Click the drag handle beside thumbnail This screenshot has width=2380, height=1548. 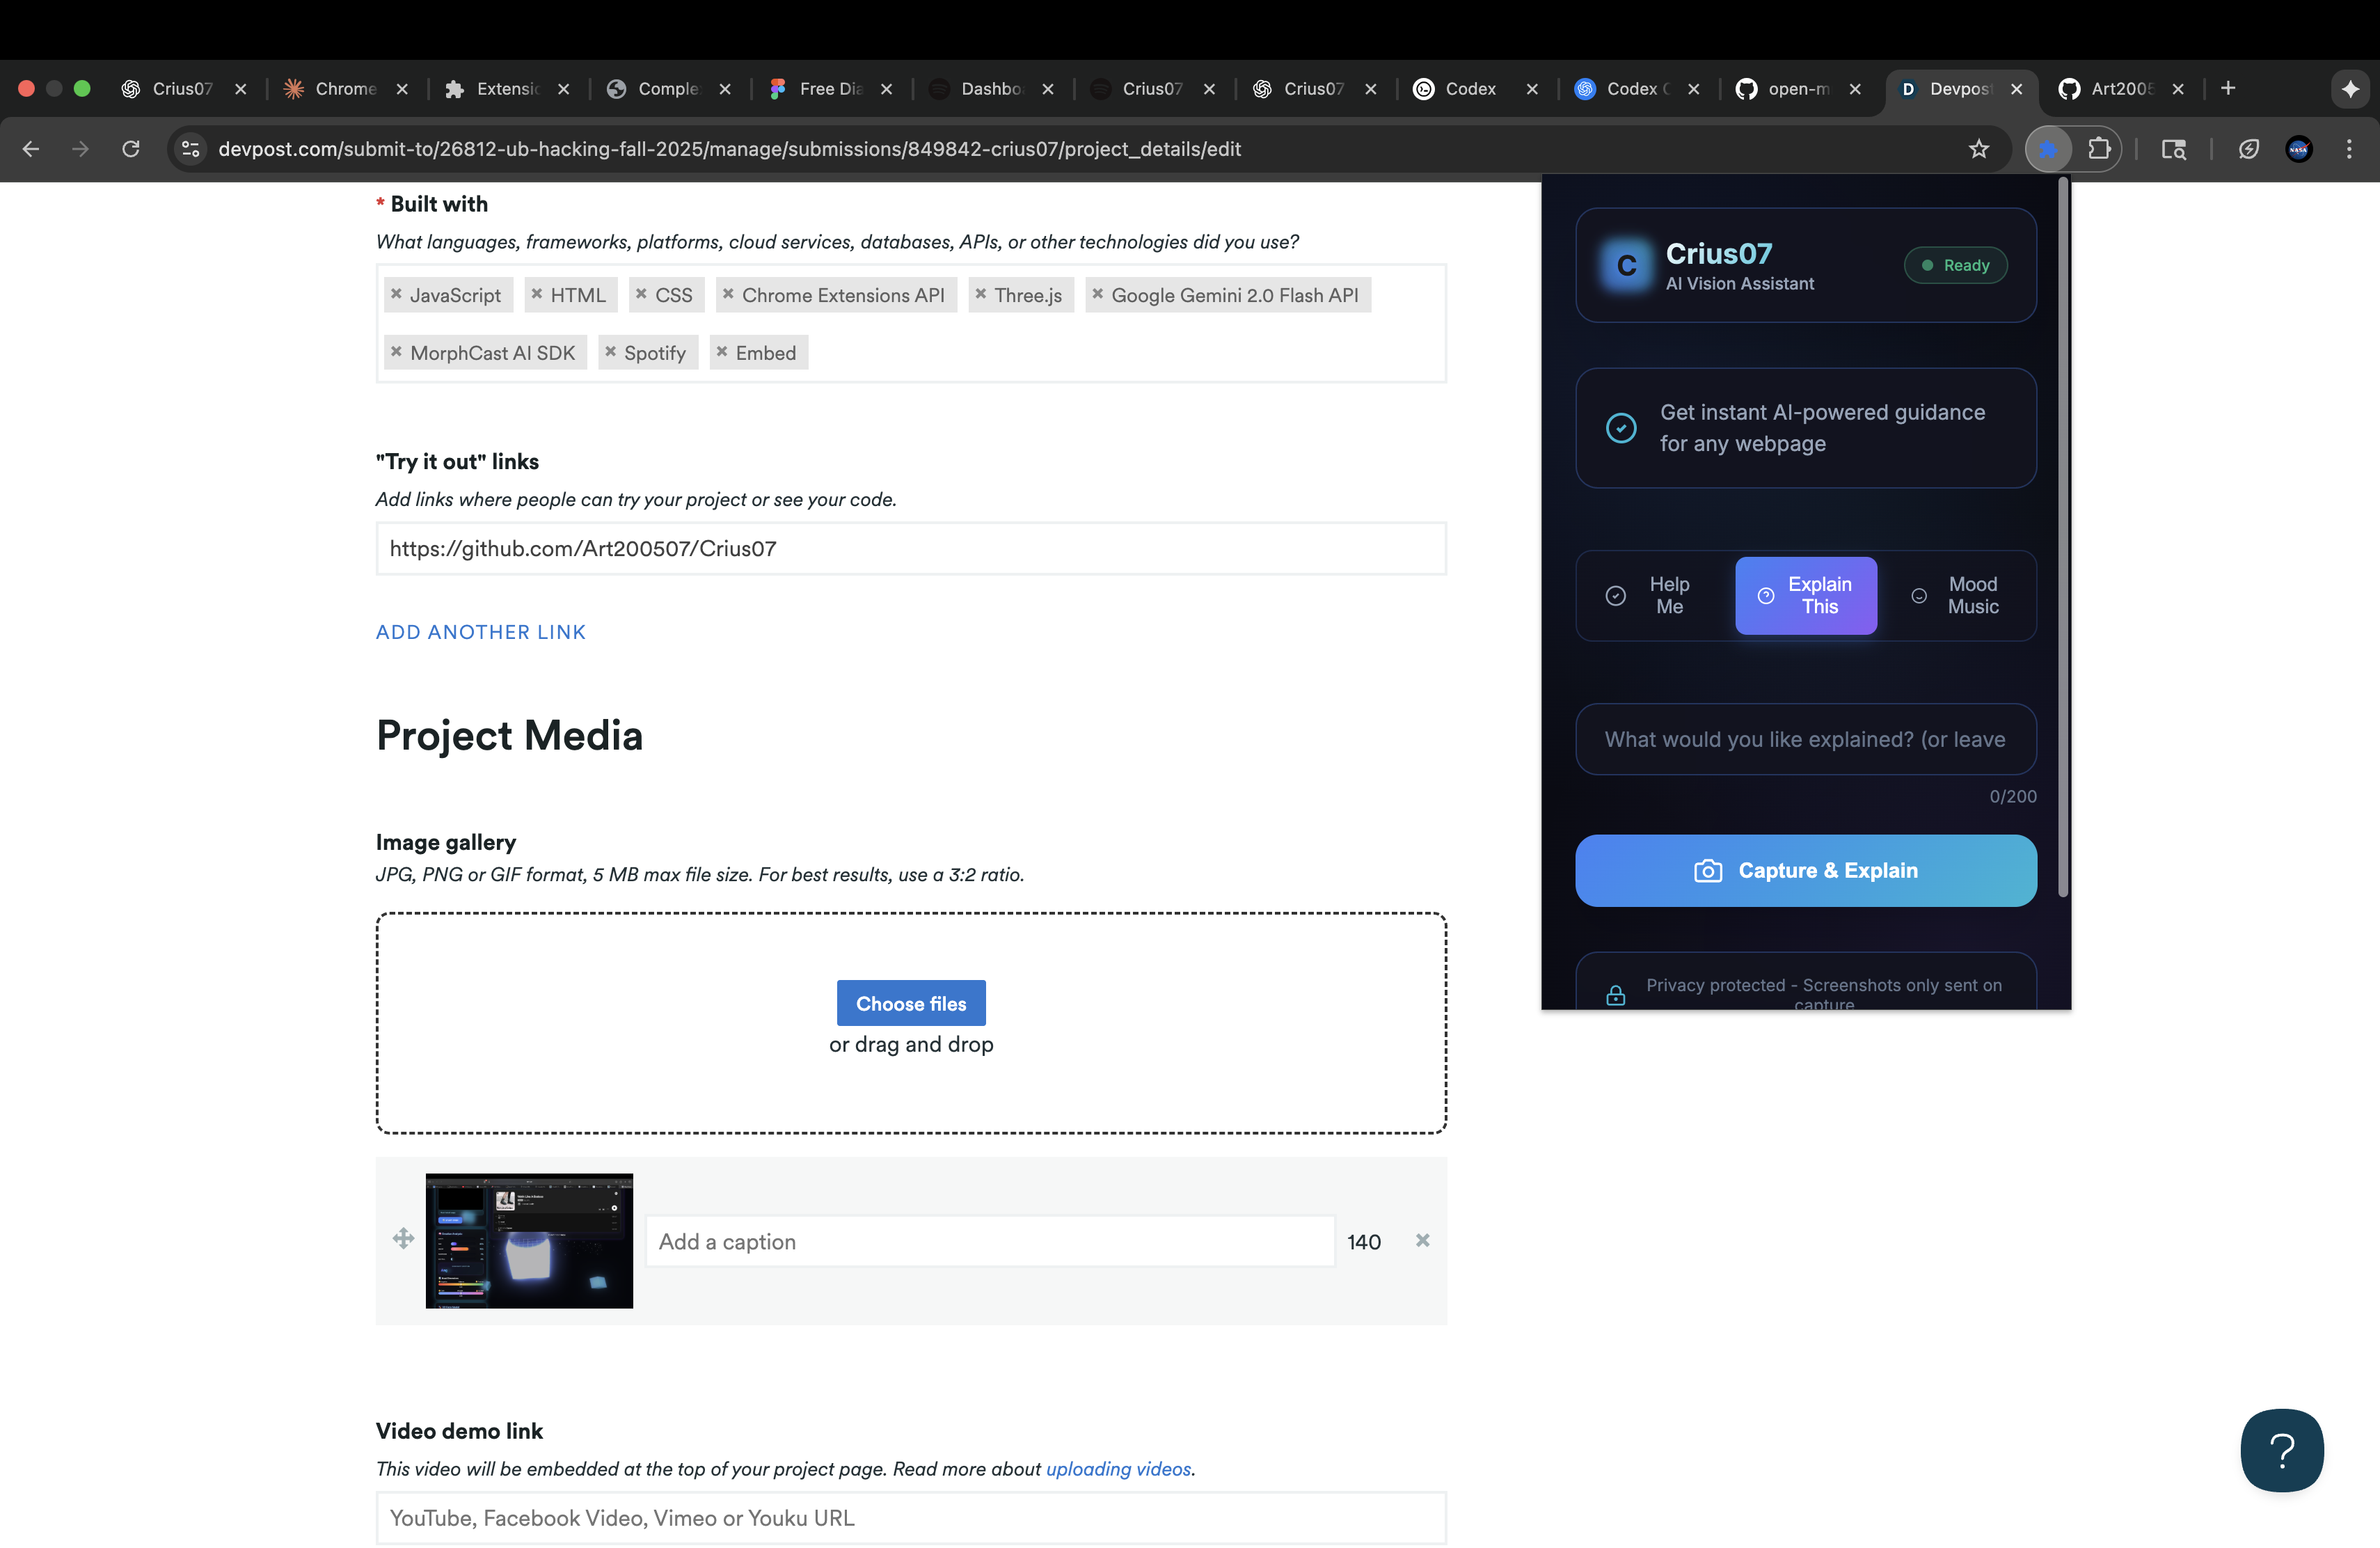click(x=403, y=1239)
